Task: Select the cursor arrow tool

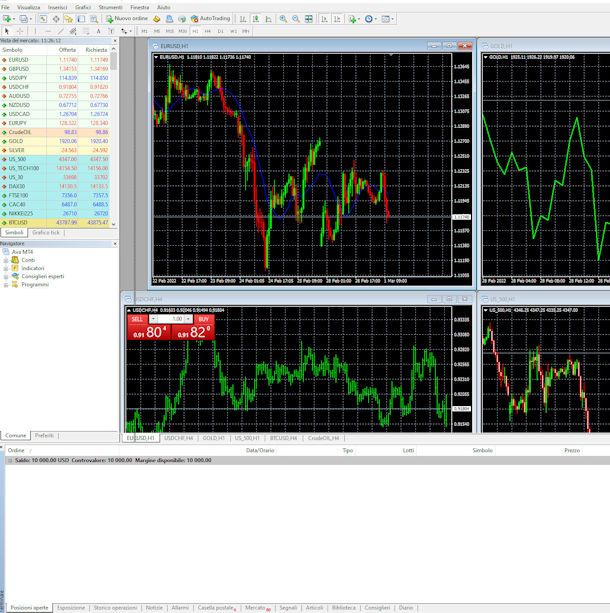Action: [7, 31]
